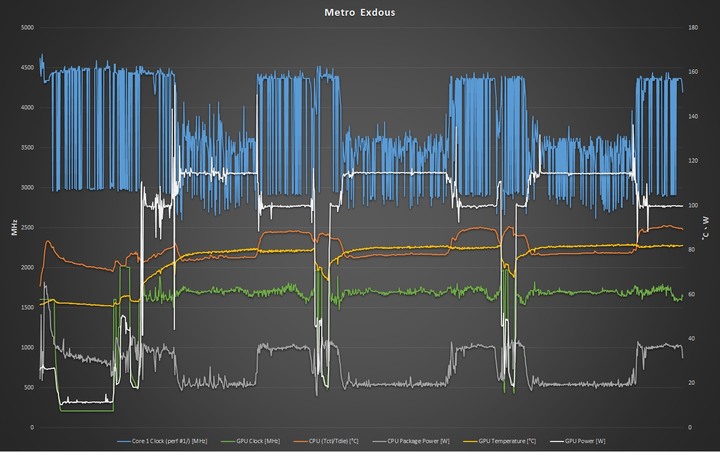Click the 40 right axis label
The image size is (720, 452).
692,339
